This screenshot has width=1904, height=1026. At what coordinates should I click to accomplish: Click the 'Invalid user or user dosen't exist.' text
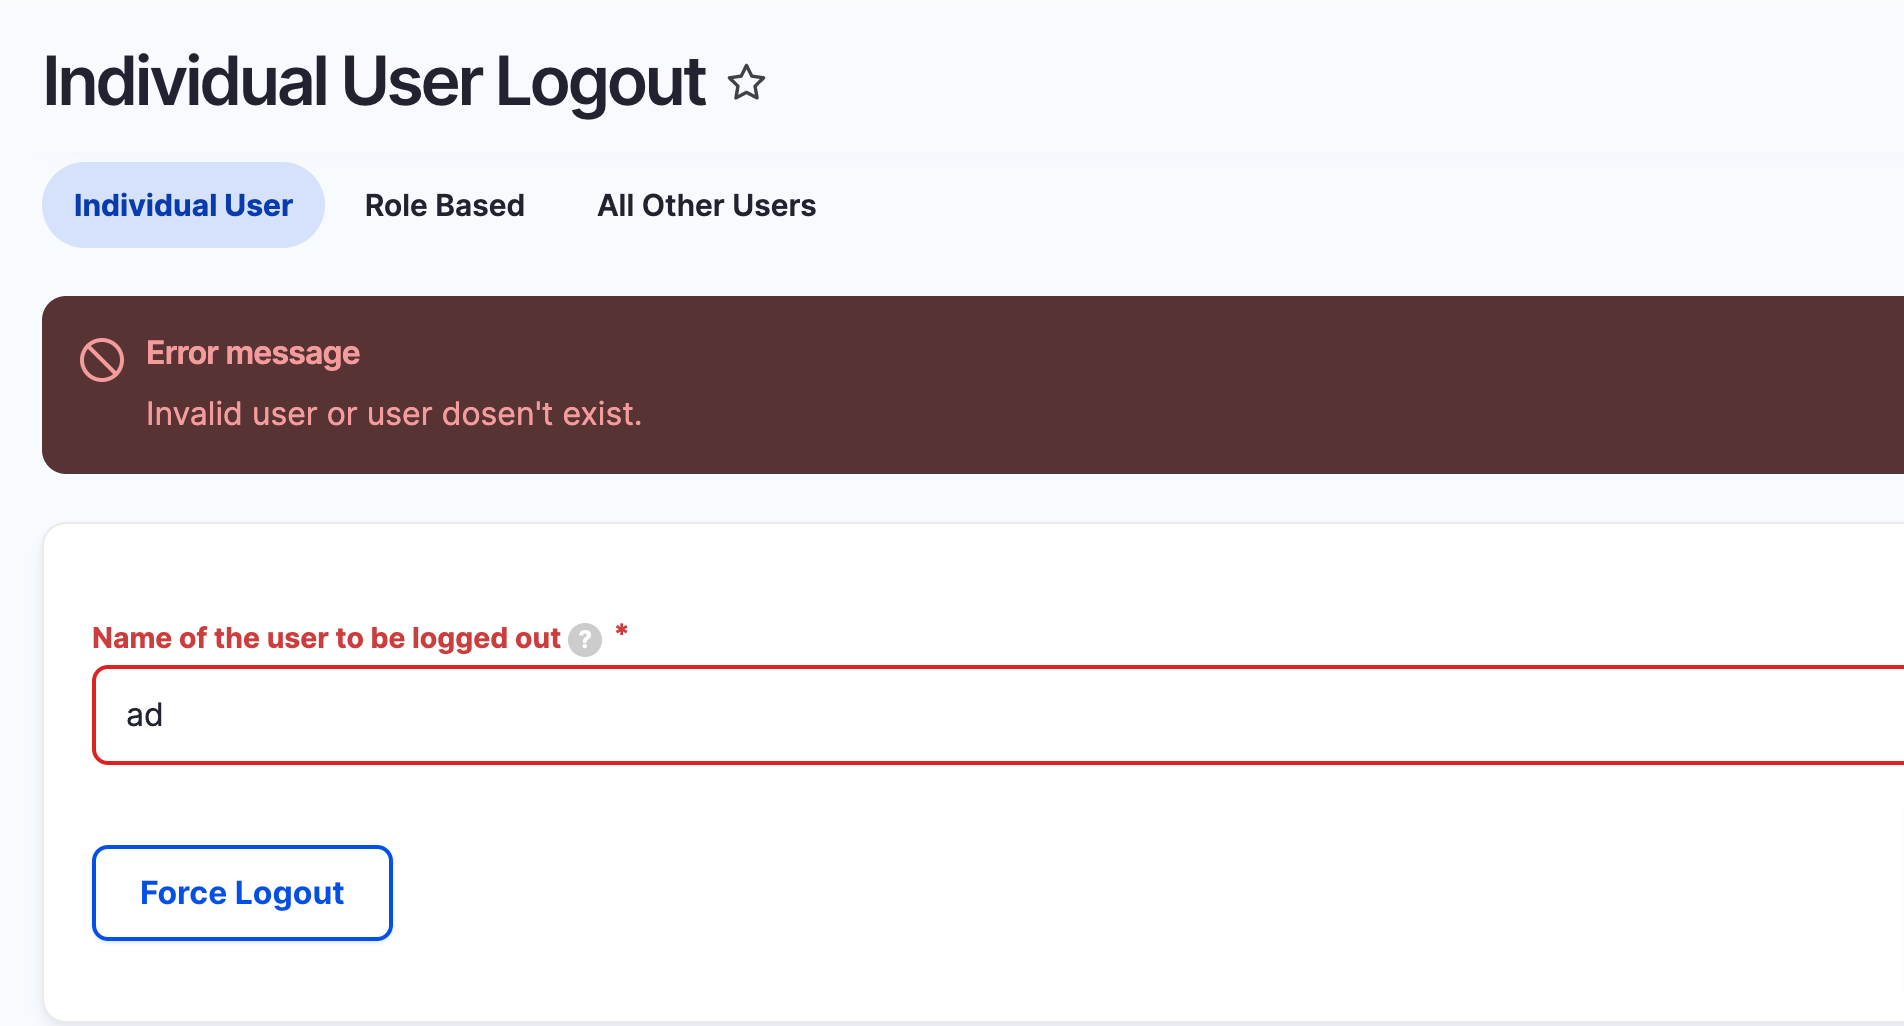394,414
